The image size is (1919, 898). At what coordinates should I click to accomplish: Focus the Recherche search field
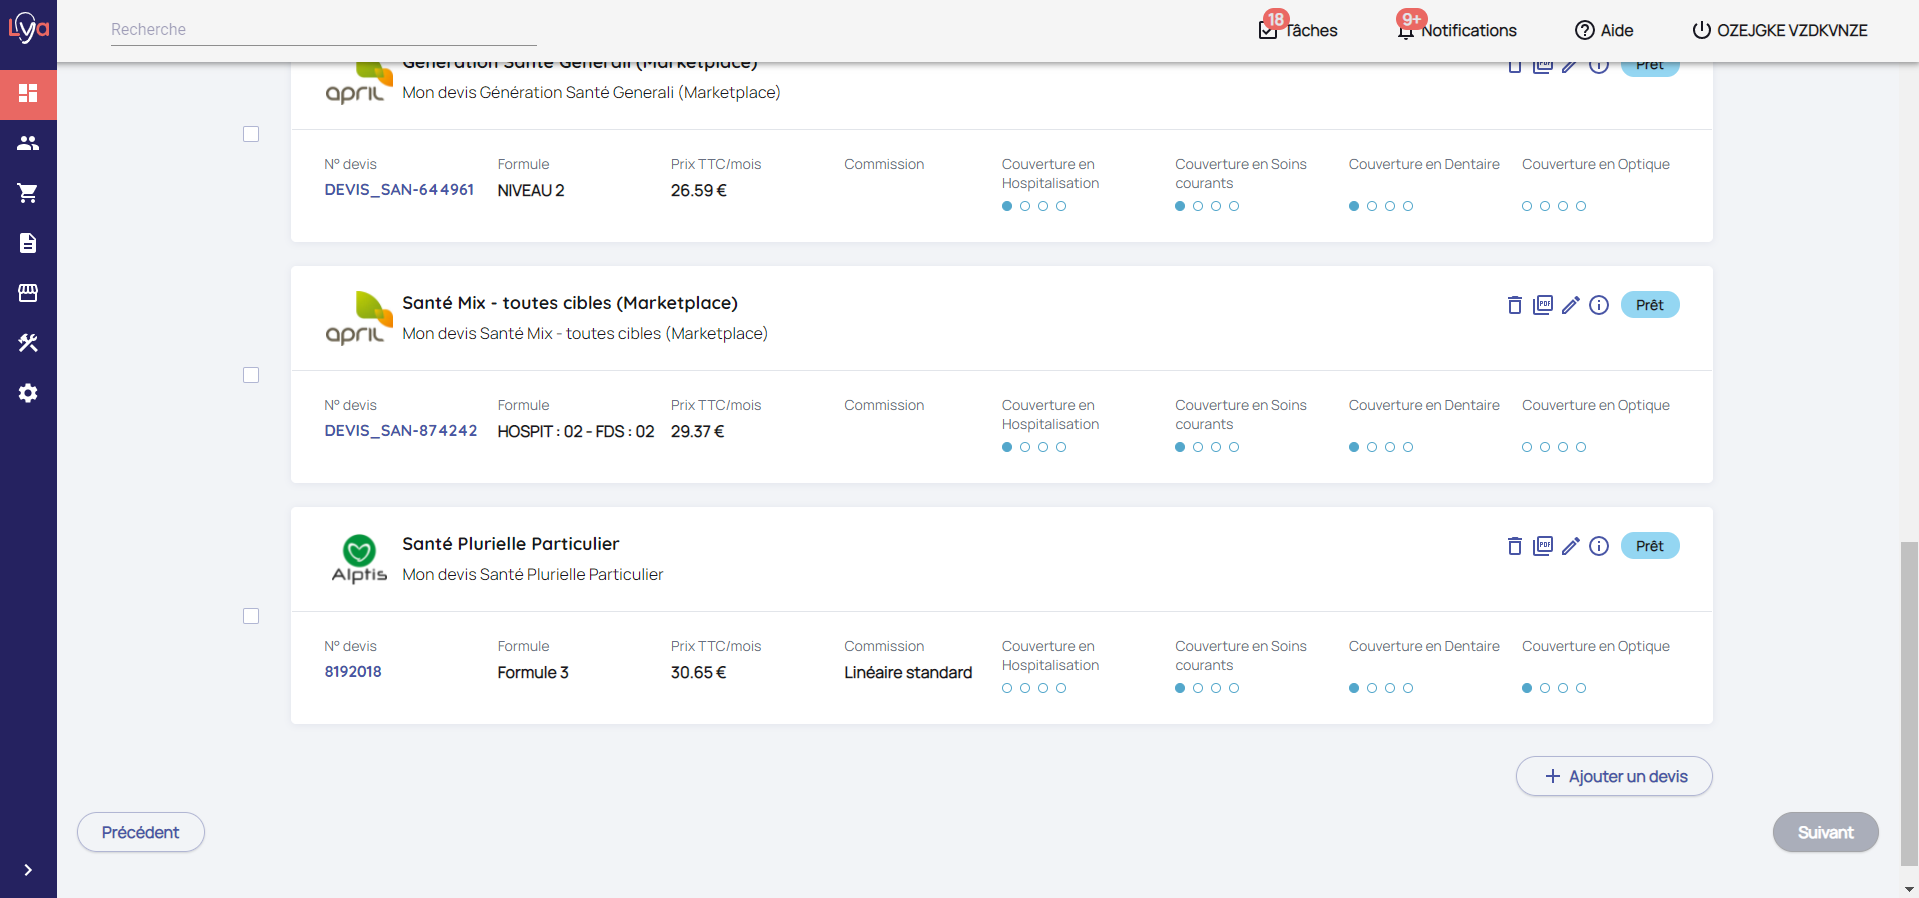pos(323,30)
